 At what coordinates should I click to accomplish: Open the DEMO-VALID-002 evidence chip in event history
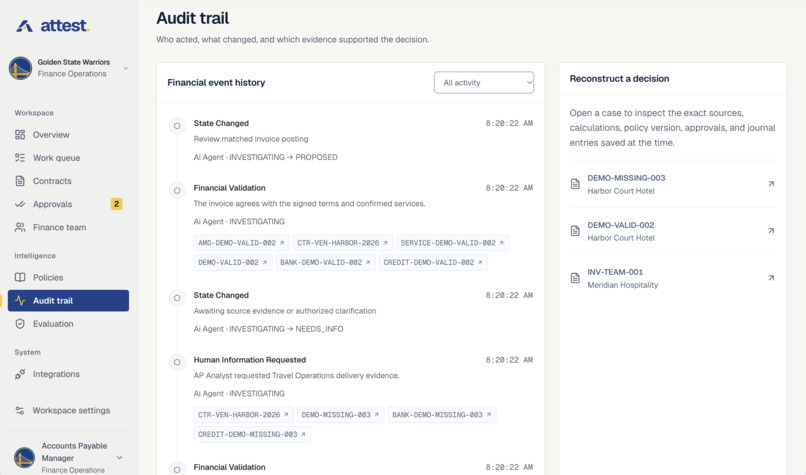click(232, 262)
